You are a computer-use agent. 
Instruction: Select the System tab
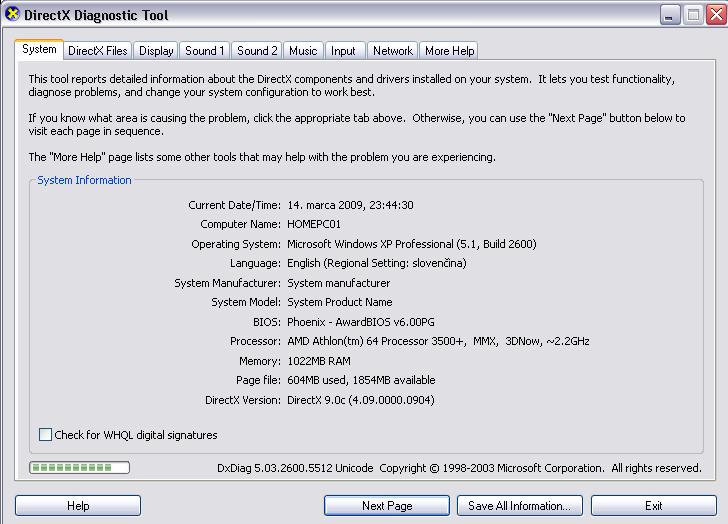(x=39, y=50)
